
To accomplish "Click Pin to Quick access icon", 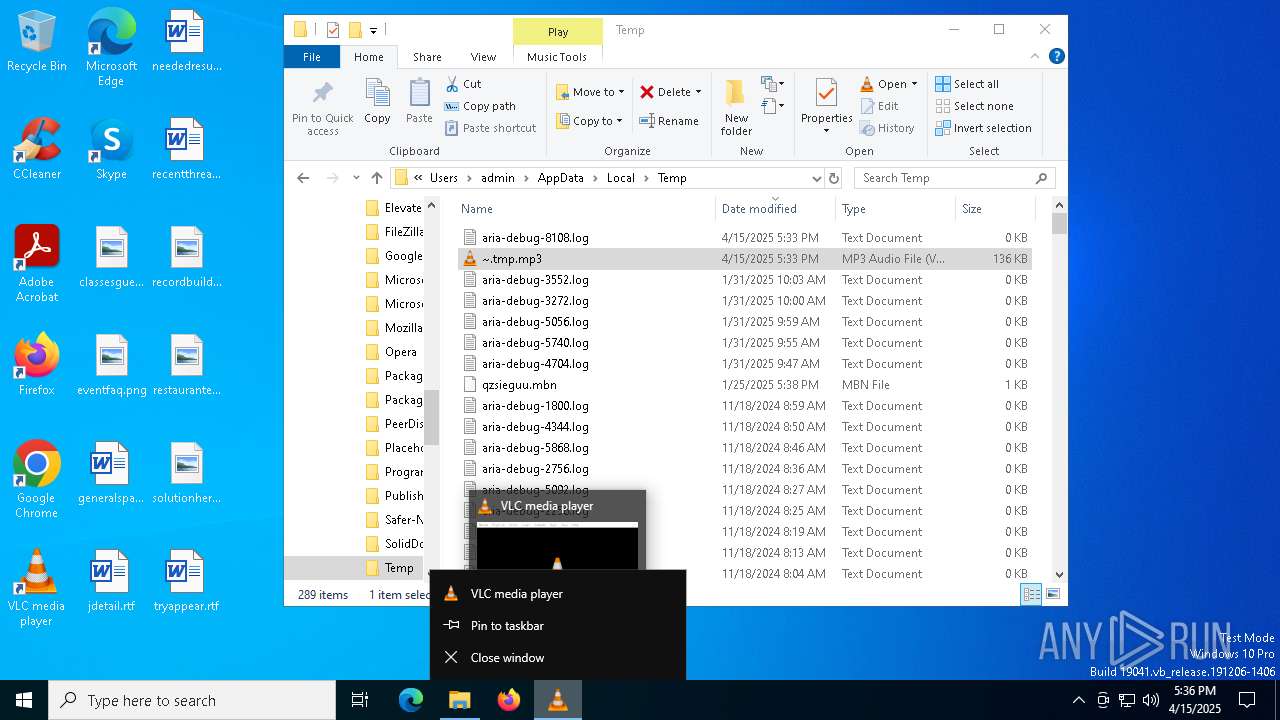I will pos(322,108).
